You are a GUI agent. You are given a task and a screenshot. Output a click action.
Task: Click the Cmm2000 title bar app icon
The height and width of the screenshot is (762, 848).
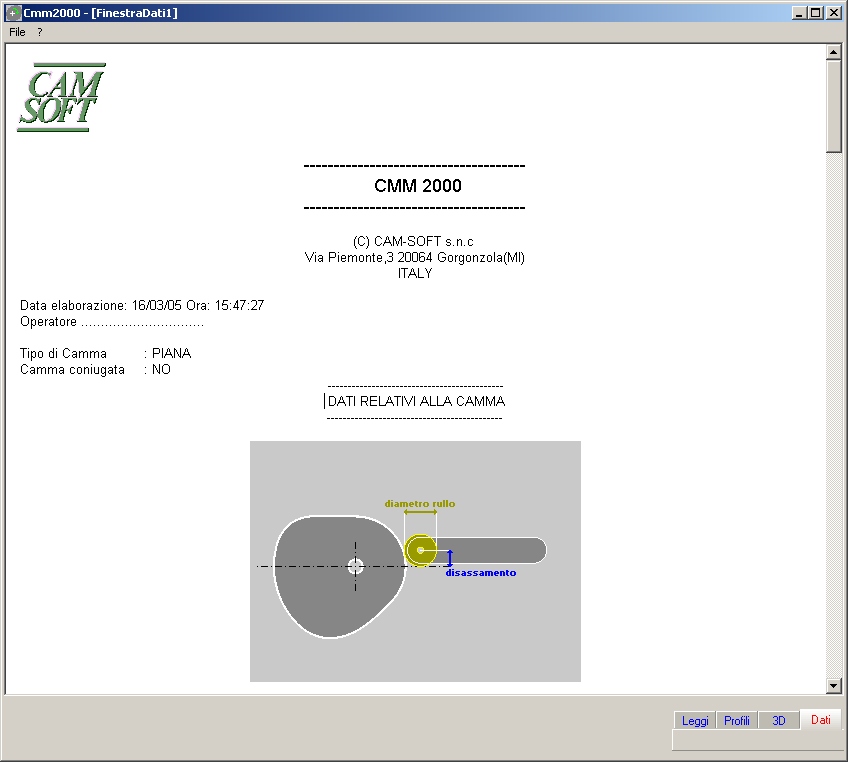tap(12, 12)
